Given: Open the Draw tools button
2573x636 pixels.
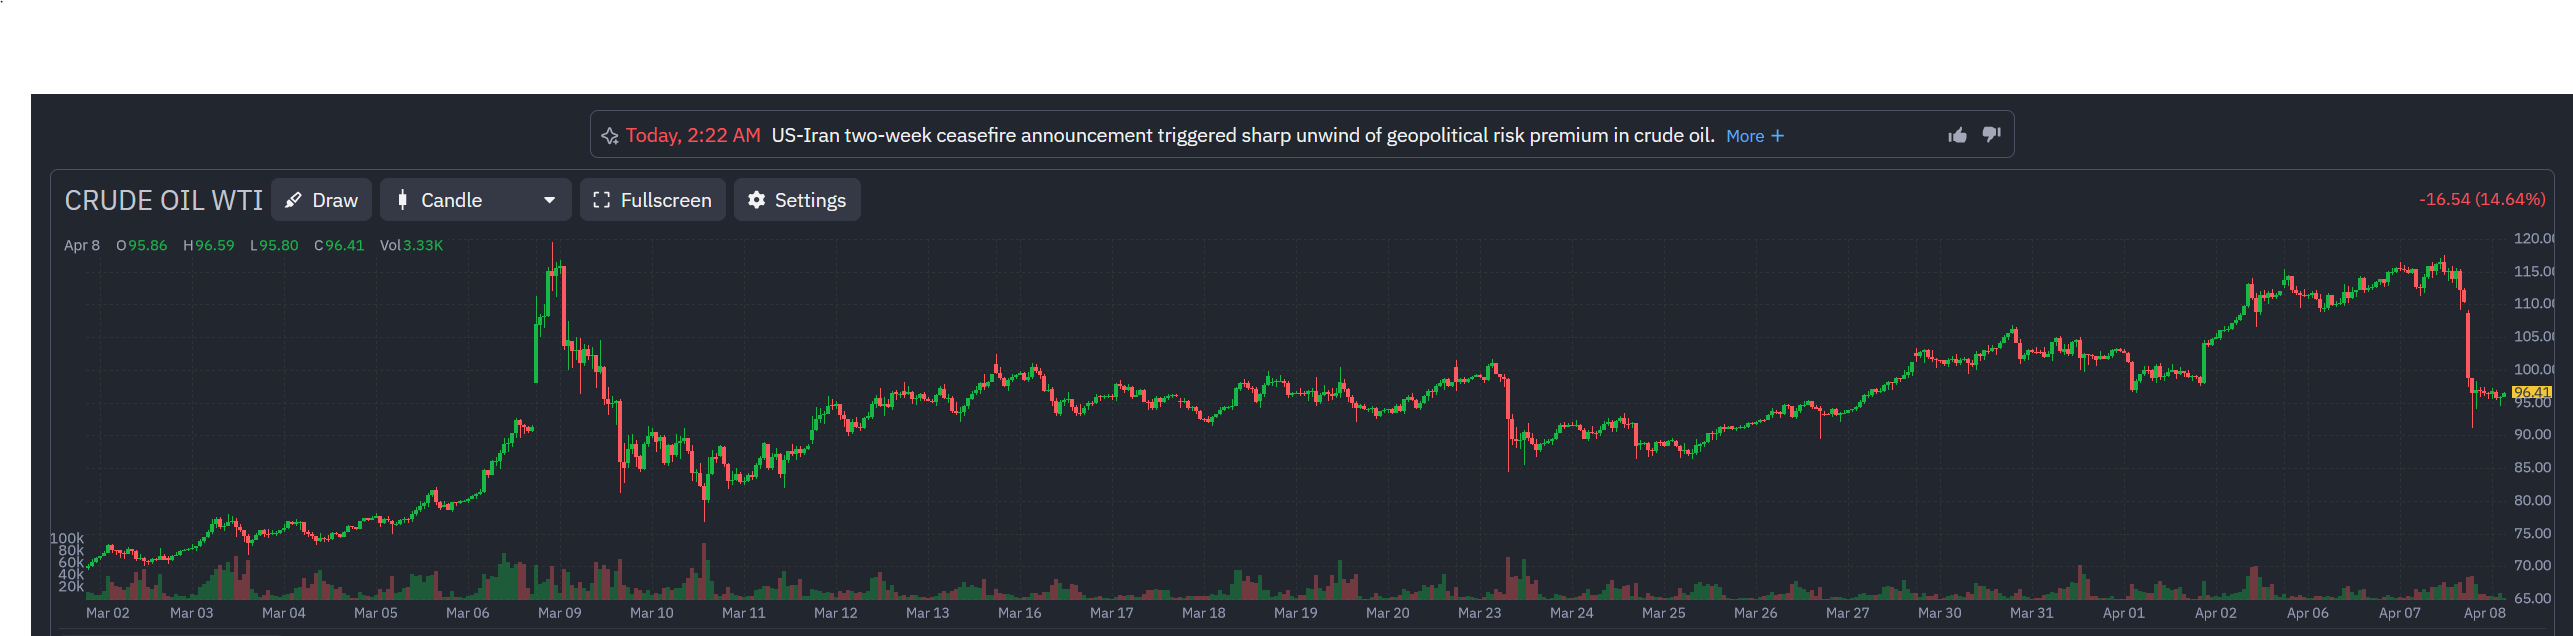Looking at the screenshot, I should tap(321, 200).
